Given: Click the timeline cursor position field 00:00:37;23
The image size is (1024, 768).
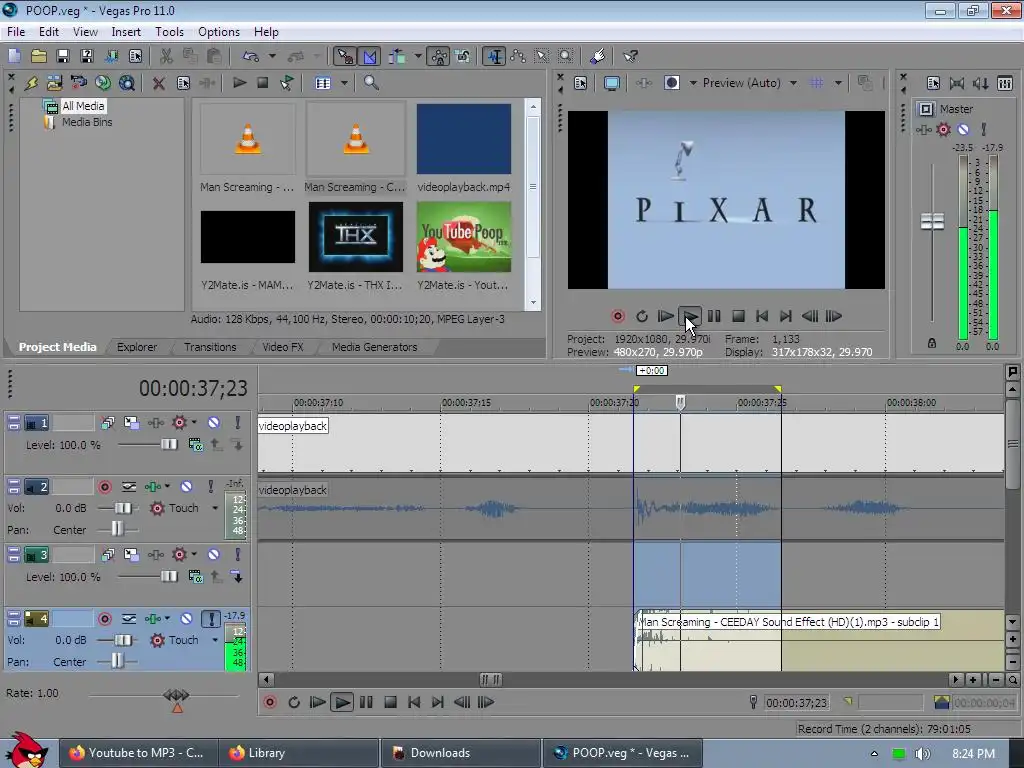Looking at the screenshot, I should pyautogui.click(x=796, y=703).
